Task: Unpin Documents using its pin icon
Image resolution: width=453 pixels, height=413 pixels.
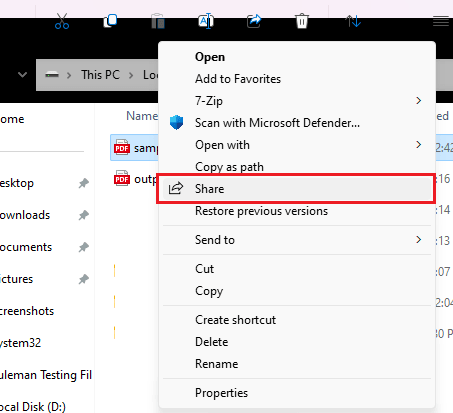Action: [83, 247]
